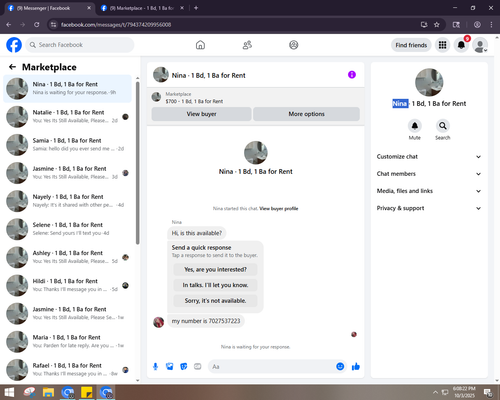500x400 pixels.
Task: Open Rafael's conversation in the list
Action: 67,370
